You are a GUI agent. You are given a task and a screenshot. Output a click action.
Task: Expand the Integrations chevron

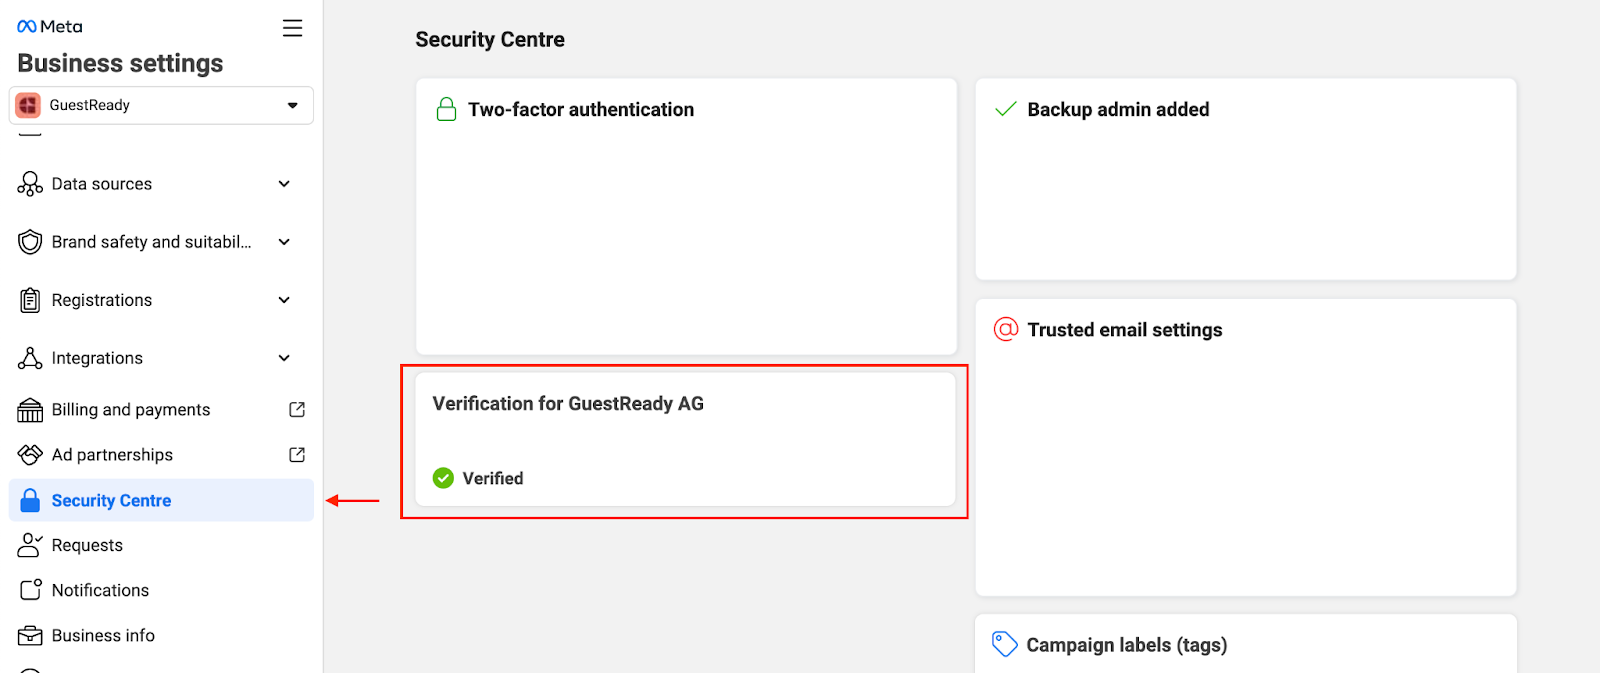(284, 358)
